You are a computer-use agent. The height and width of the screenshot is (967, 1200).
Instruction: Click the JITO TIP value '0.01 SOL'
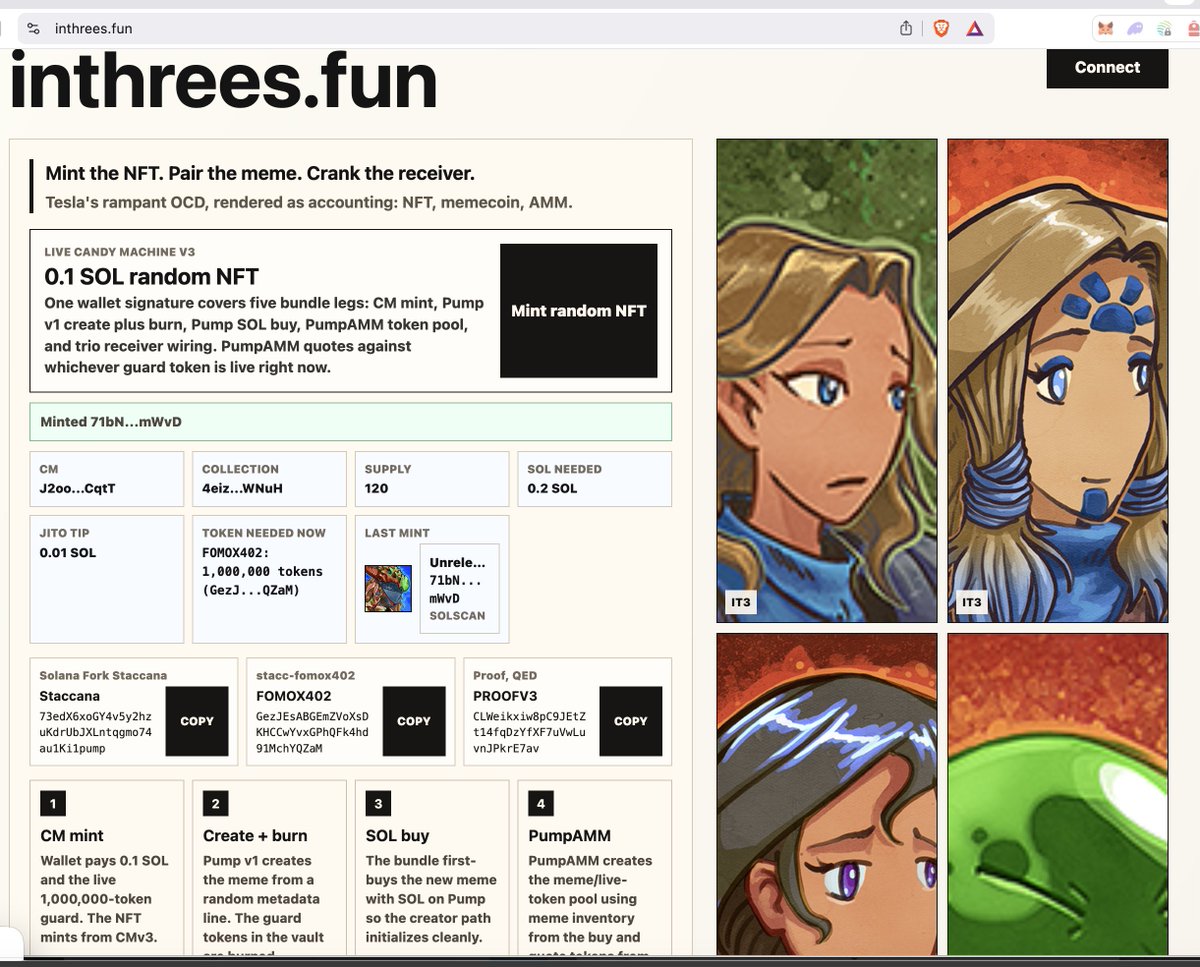point(68,553)
